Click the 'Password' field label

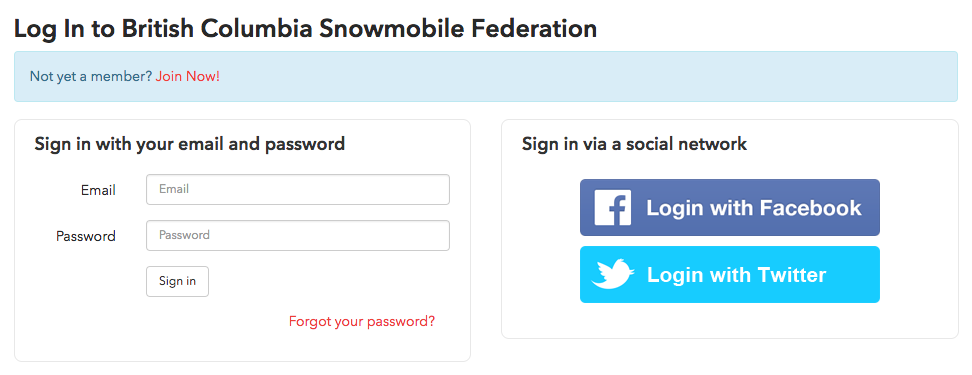[x=86, y=236]
